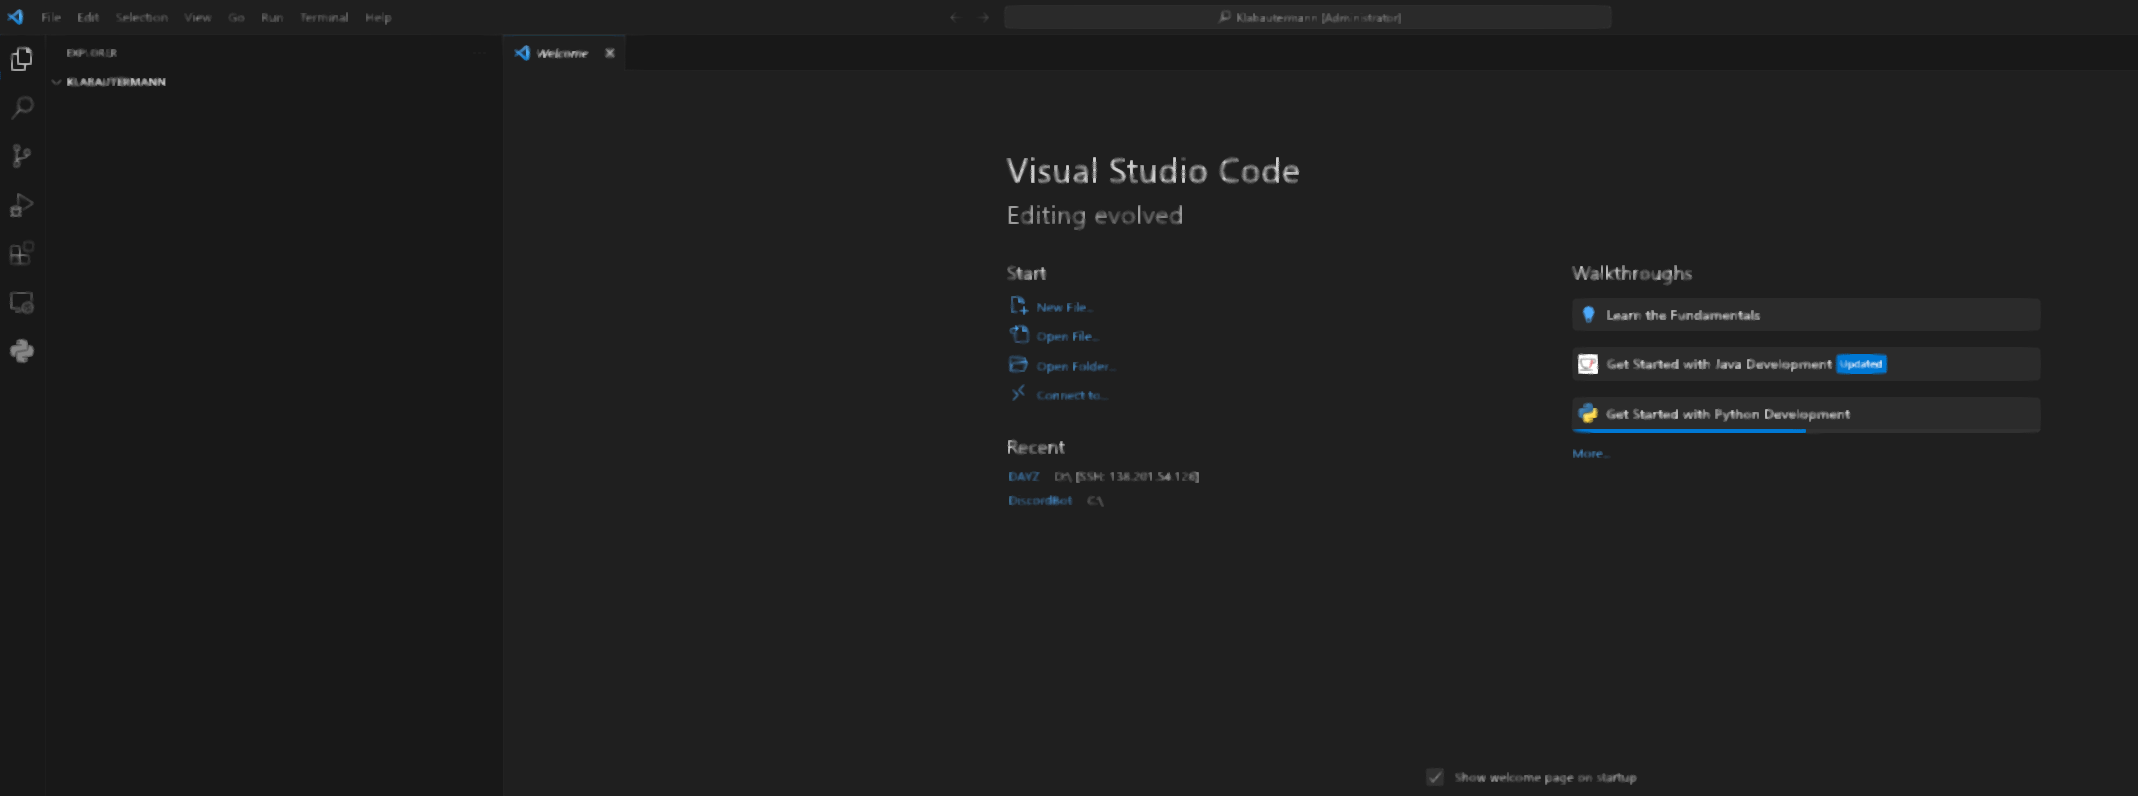Click the Python walkthrough progress bar

pos(1806,431)
